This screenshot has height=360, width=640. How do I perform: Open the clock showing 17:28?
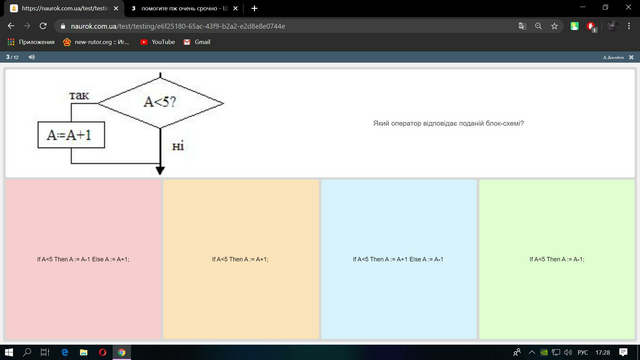602,353
